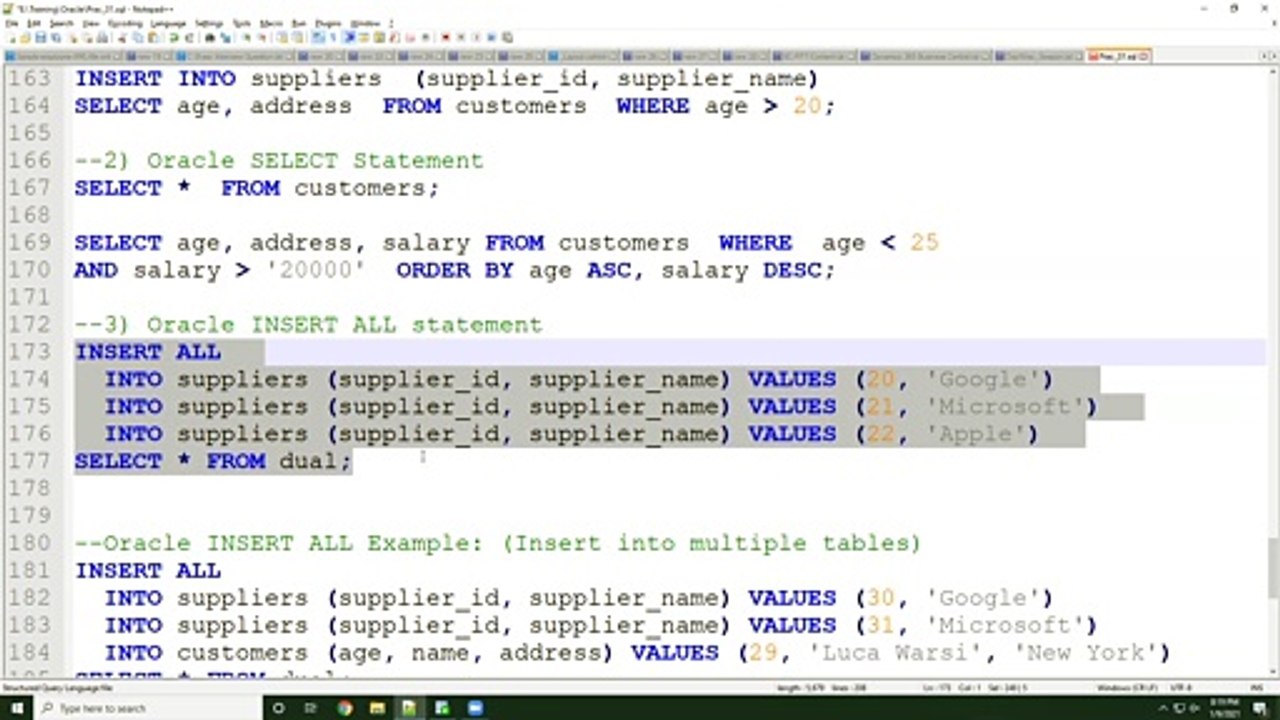Open the Plugins menu
The image size is (1280, 720).
[x=328, y=23]
